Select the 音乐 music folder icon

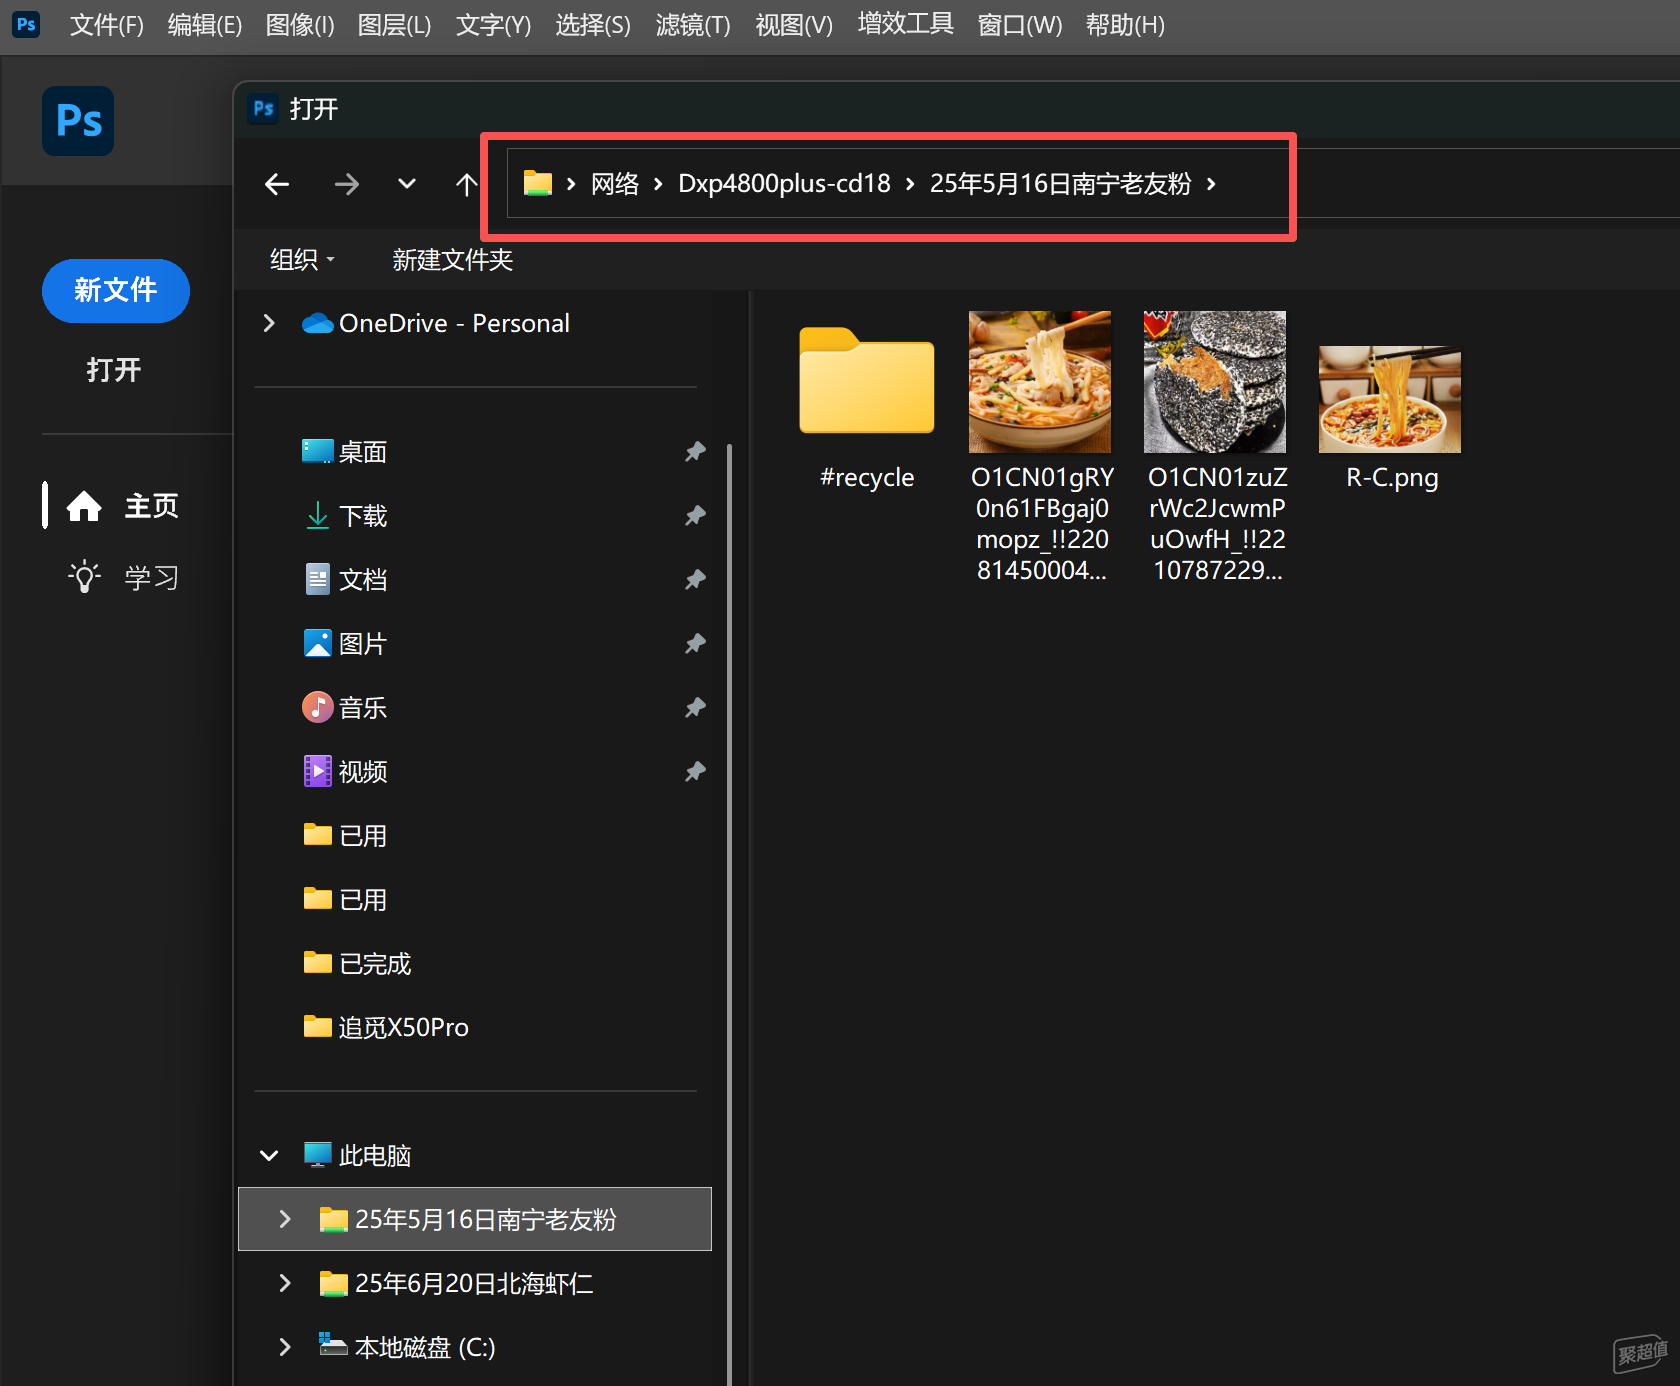317,708
